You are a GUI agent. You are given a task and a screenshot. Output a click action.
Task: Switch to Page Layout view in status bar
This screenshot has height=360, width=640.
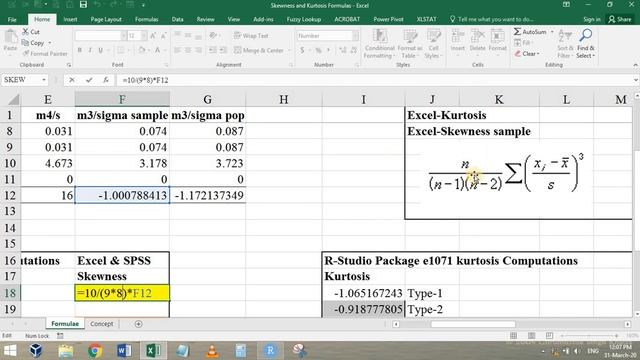[x=531, y=336]
